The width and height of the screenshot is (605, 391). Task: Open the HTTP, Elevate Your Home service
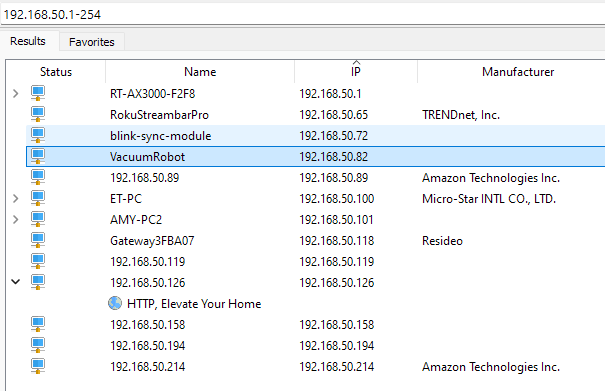194,304
